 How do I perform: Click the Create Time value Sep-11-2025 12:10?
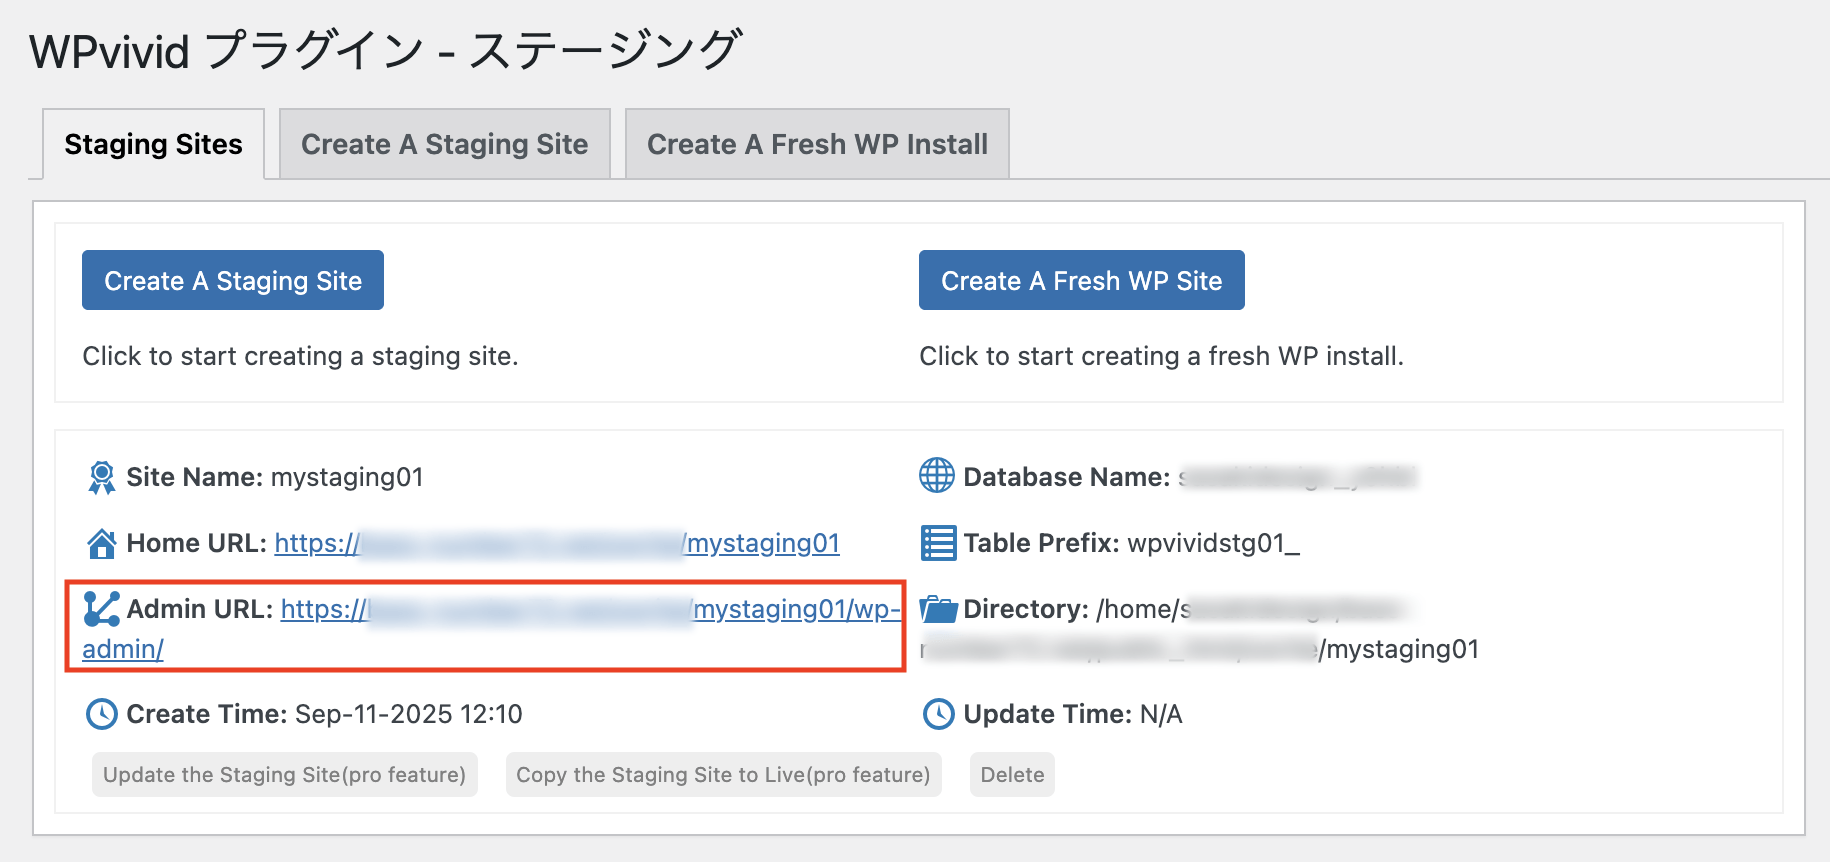[x=409, y=714]
